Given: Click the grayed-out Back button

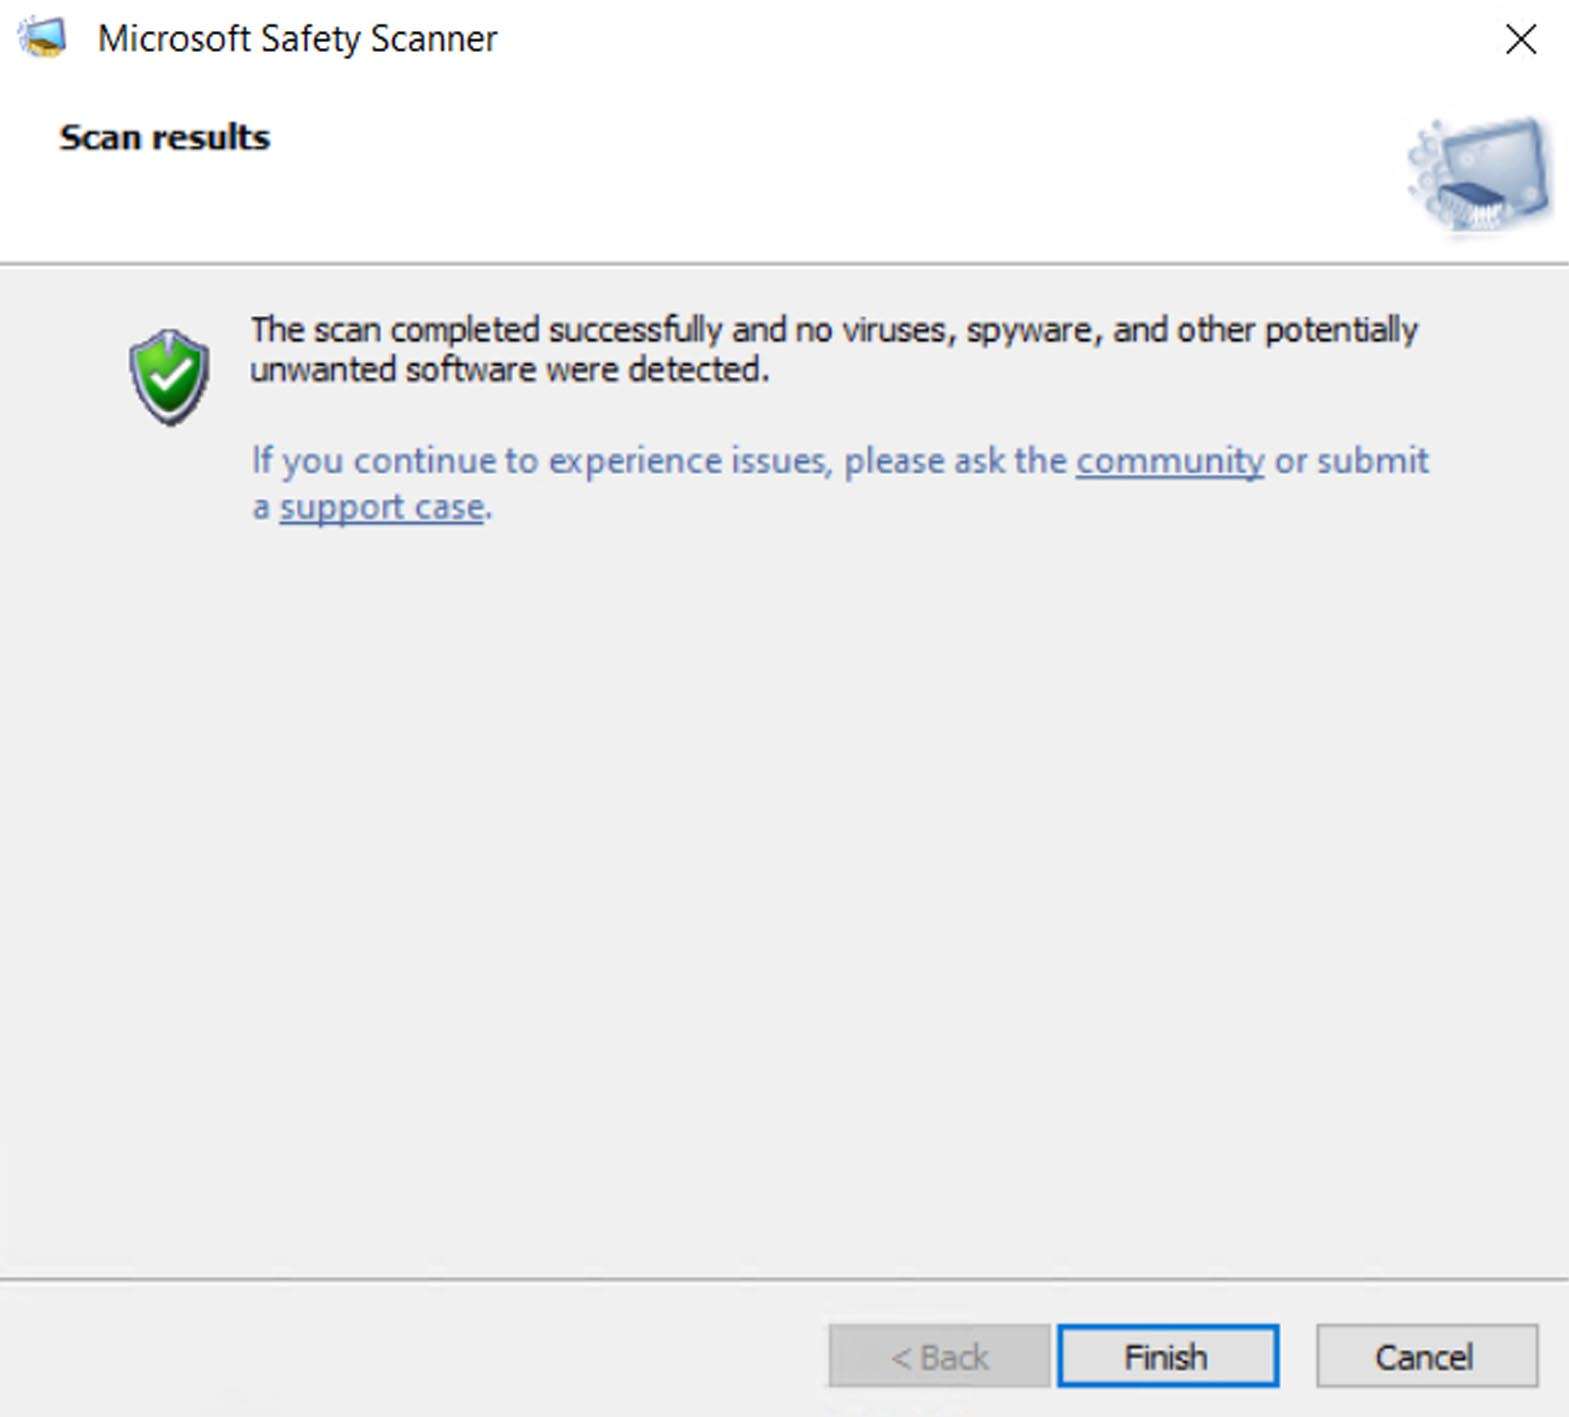Looking at the screenshot, I should 939,1357.
